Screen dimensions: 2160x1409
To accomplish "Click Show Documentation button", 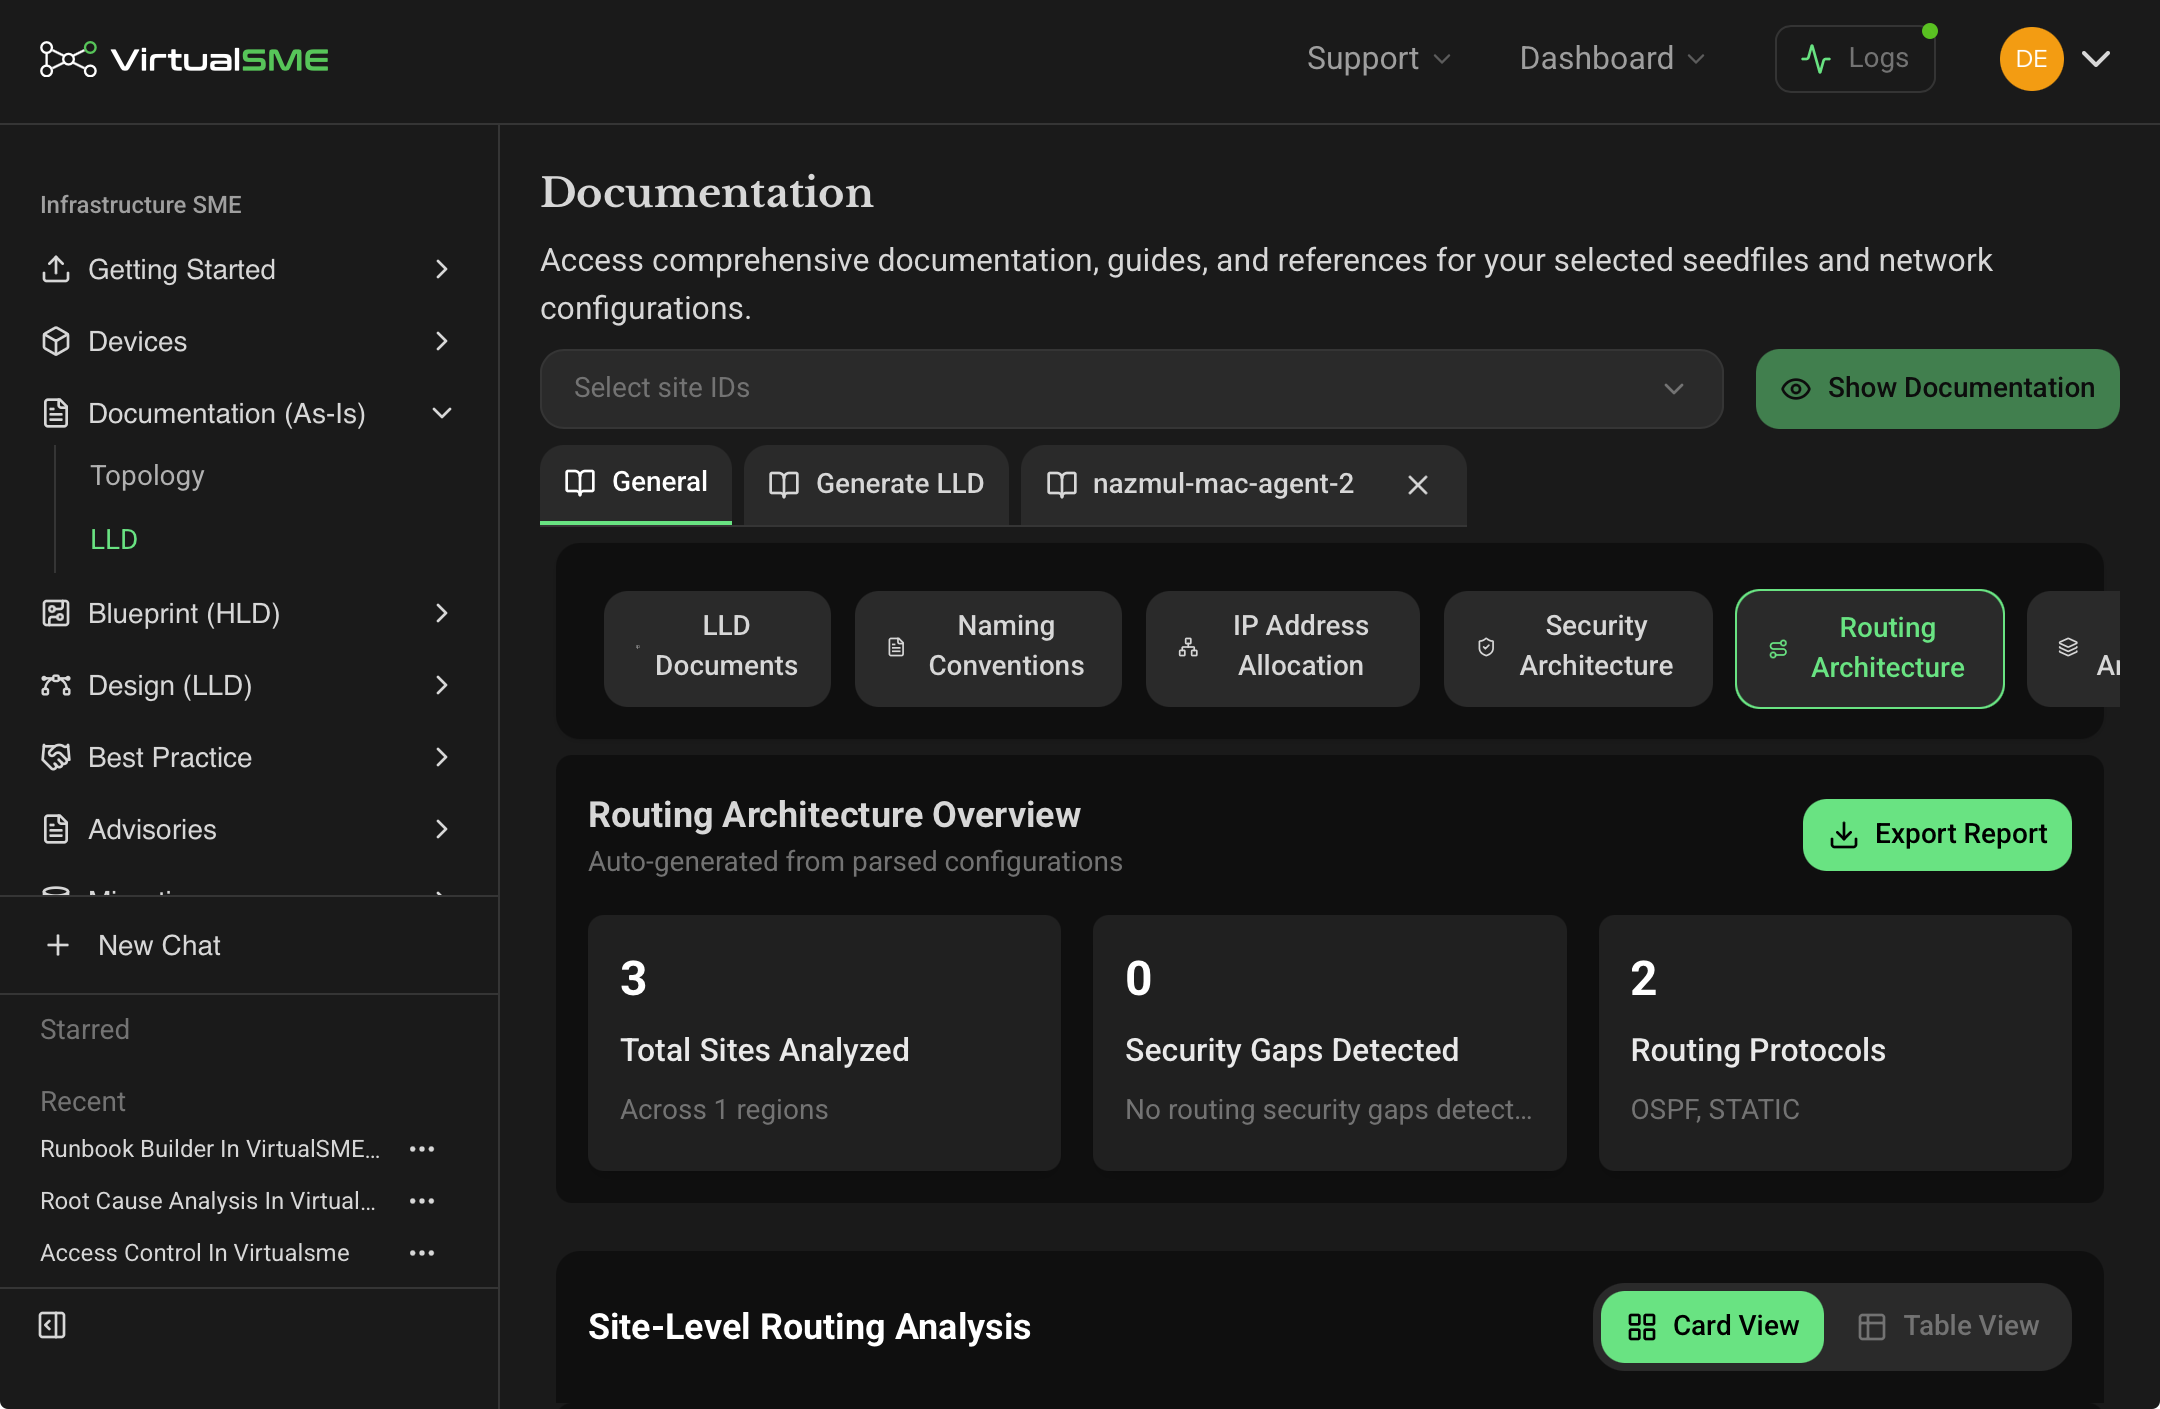I will click(1938, 389).
